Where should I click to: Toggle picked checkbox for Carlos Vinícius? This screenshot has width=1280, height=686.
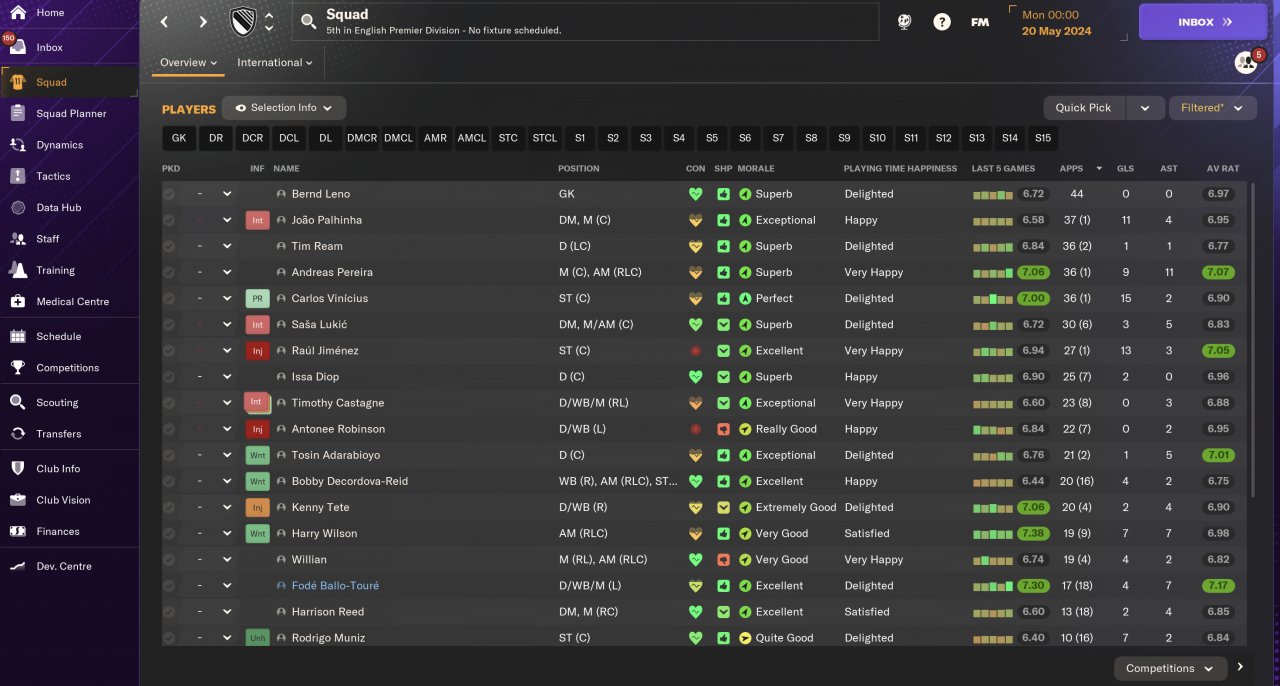click(169, 298)
